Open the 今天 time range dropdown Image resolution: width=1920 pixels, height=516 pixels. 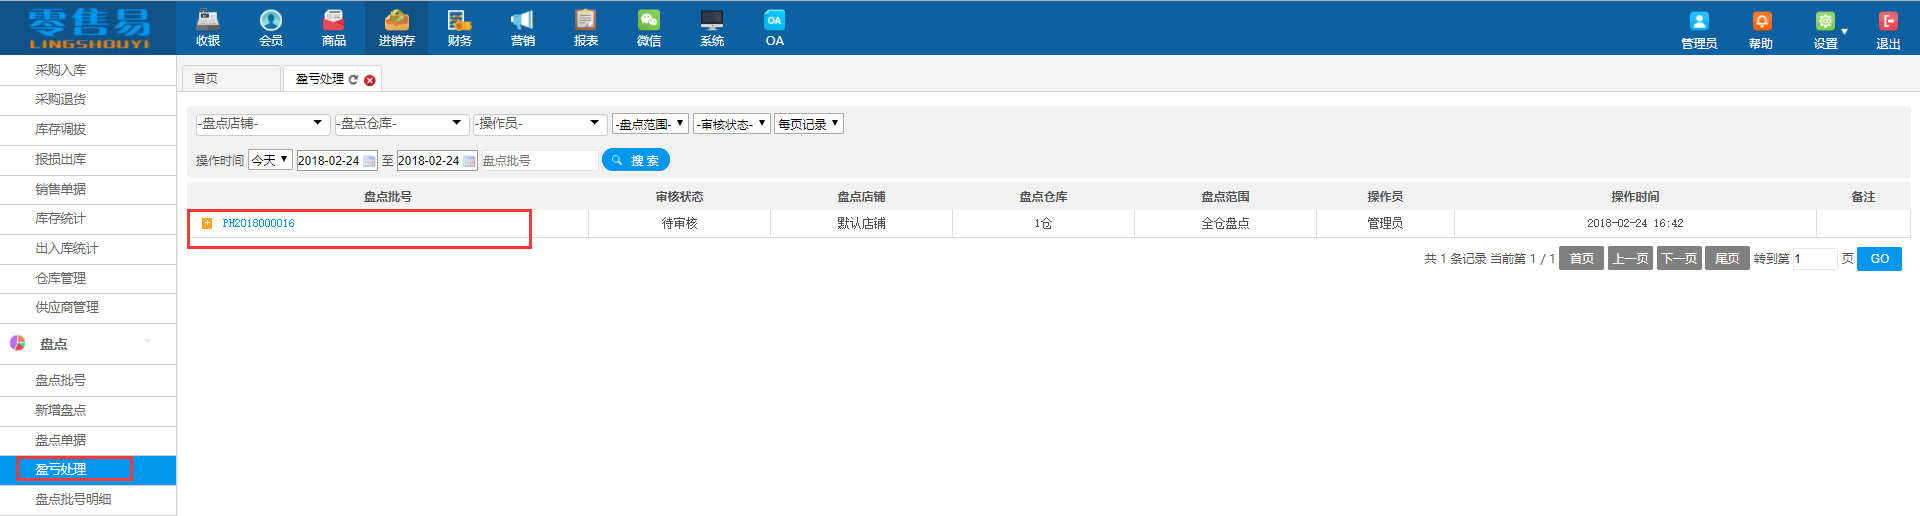(x=270, y=160)
